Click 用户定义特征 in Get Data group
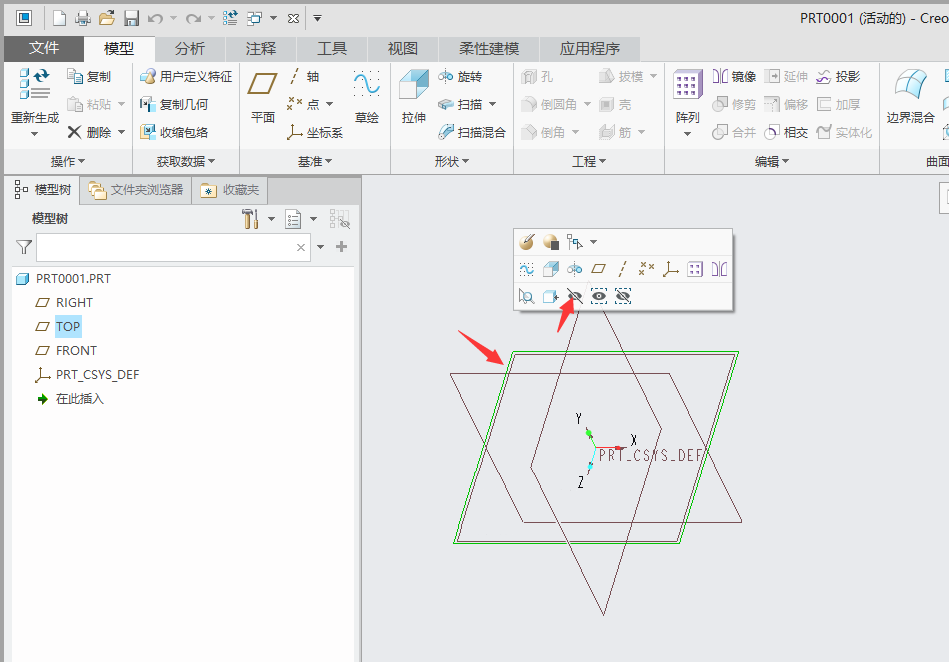Image resolution: width=949 pixels, height=662 pixels. click(x=186, y=77)
